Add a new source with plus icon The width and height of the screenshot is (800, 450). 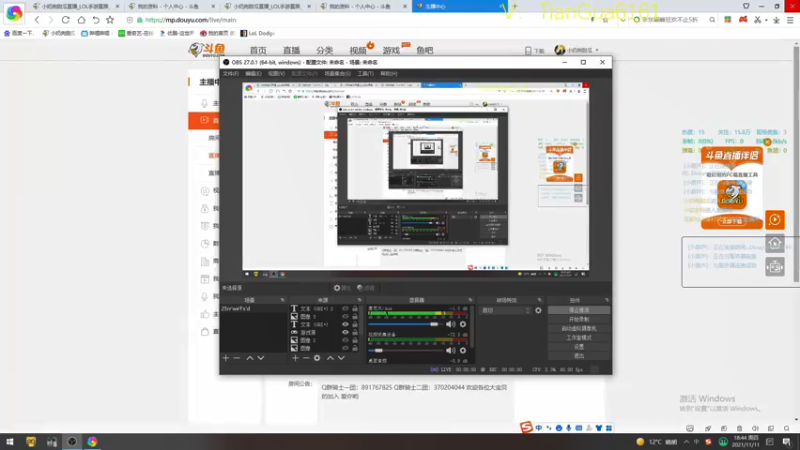295,358
